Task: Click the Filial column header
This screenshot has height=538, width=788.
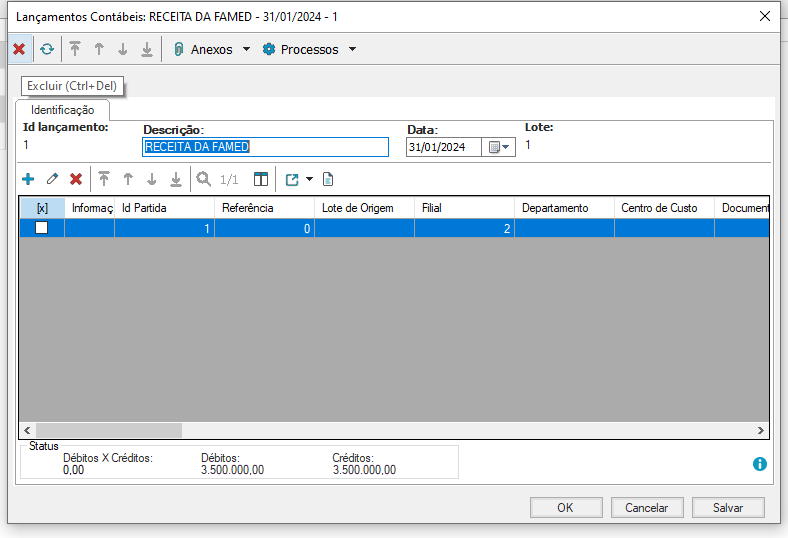Action: point(464,208)
